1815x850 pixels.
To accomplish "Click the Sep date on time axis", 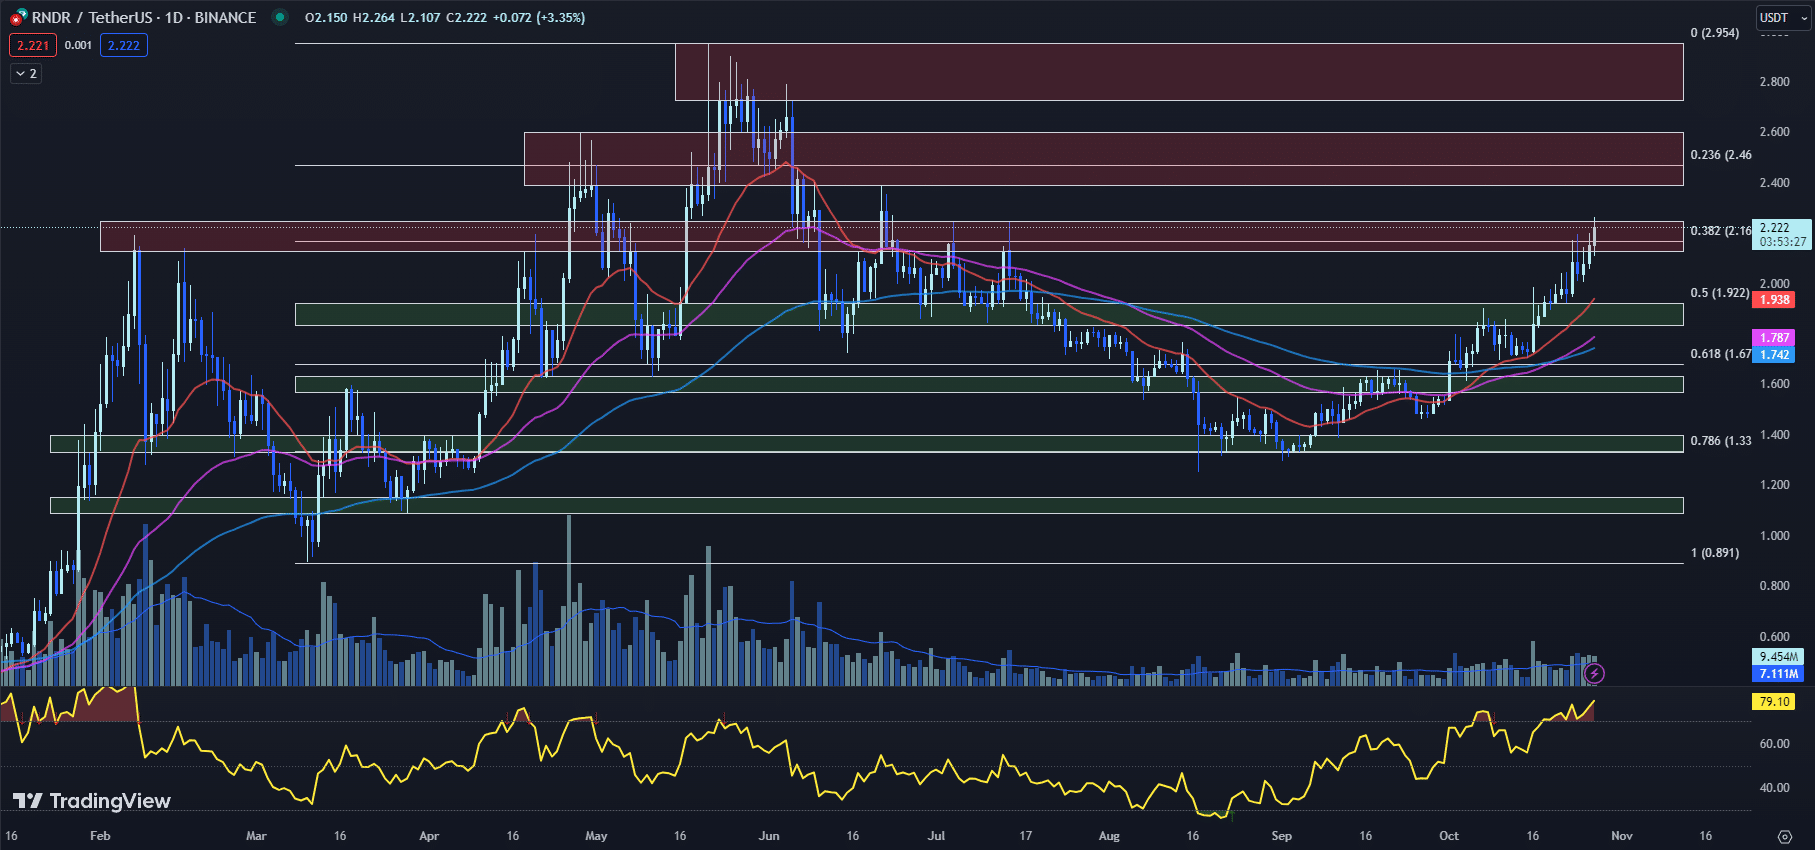I will (1281, 836).
